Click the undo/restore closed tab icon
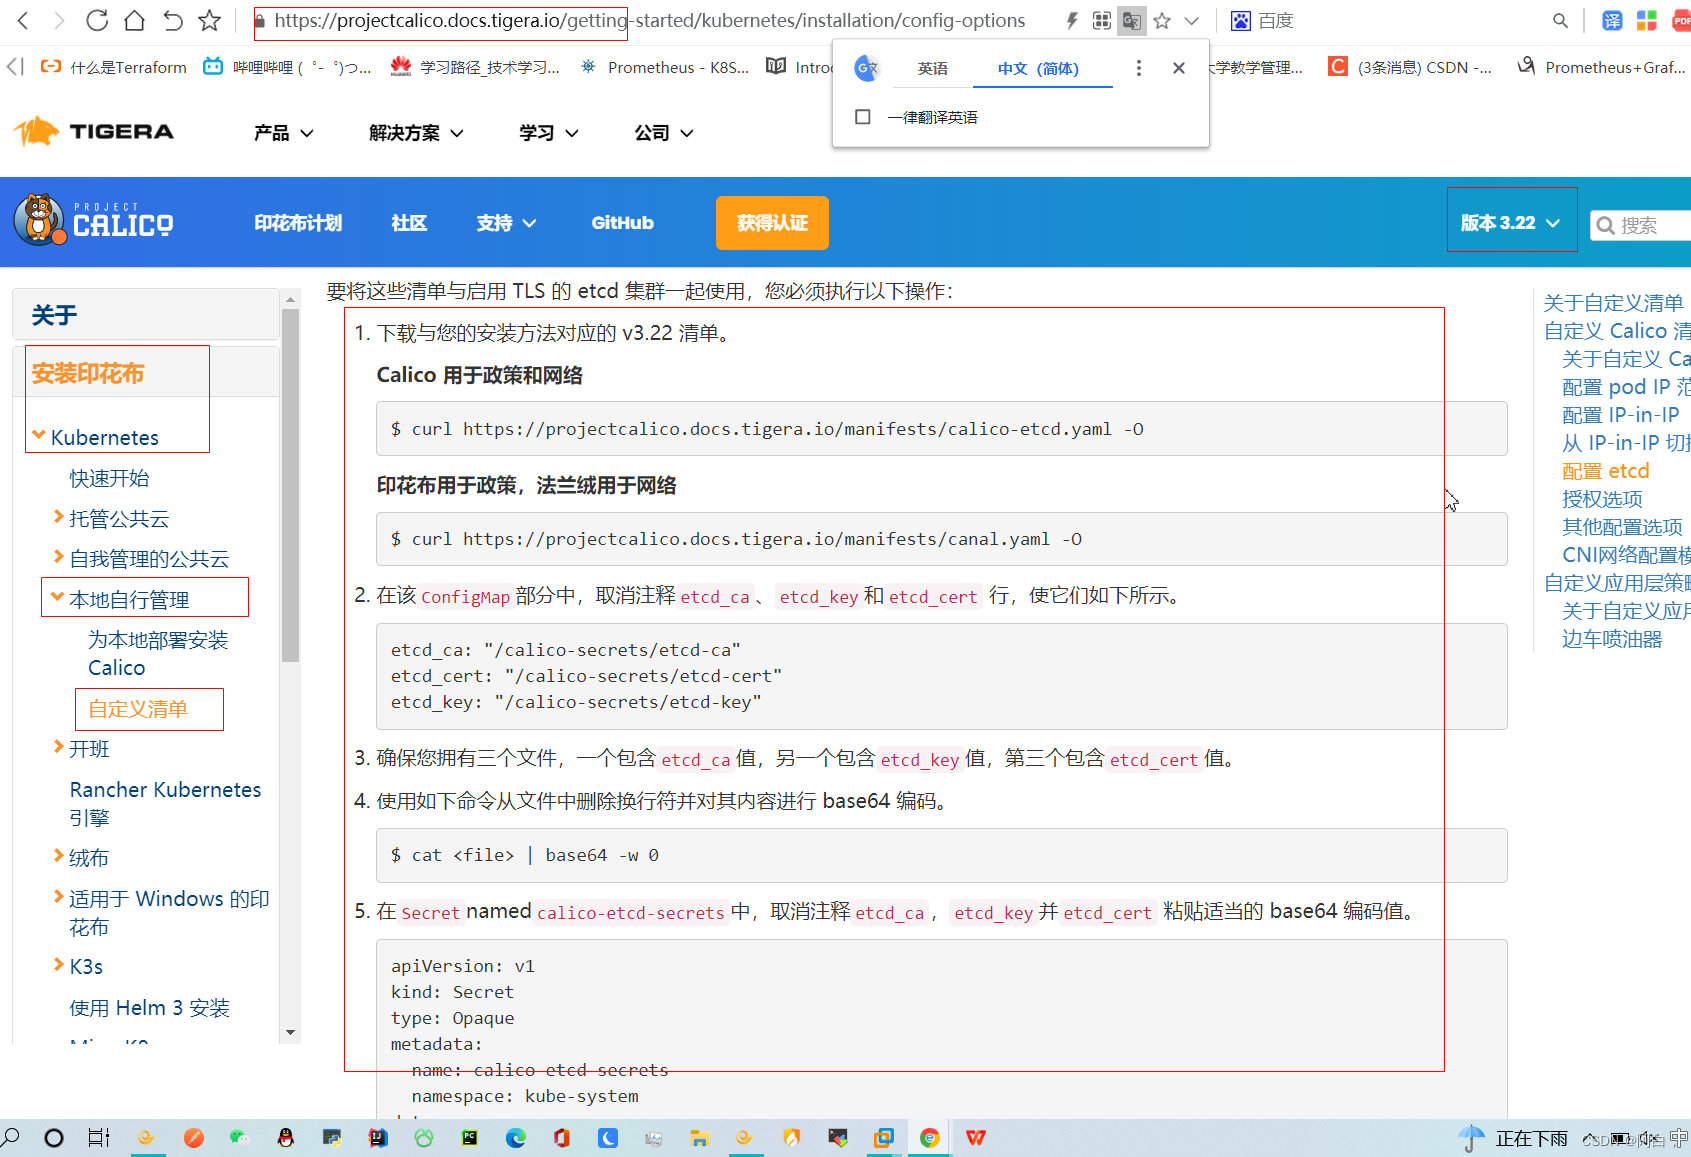 [x=172, y=20]
